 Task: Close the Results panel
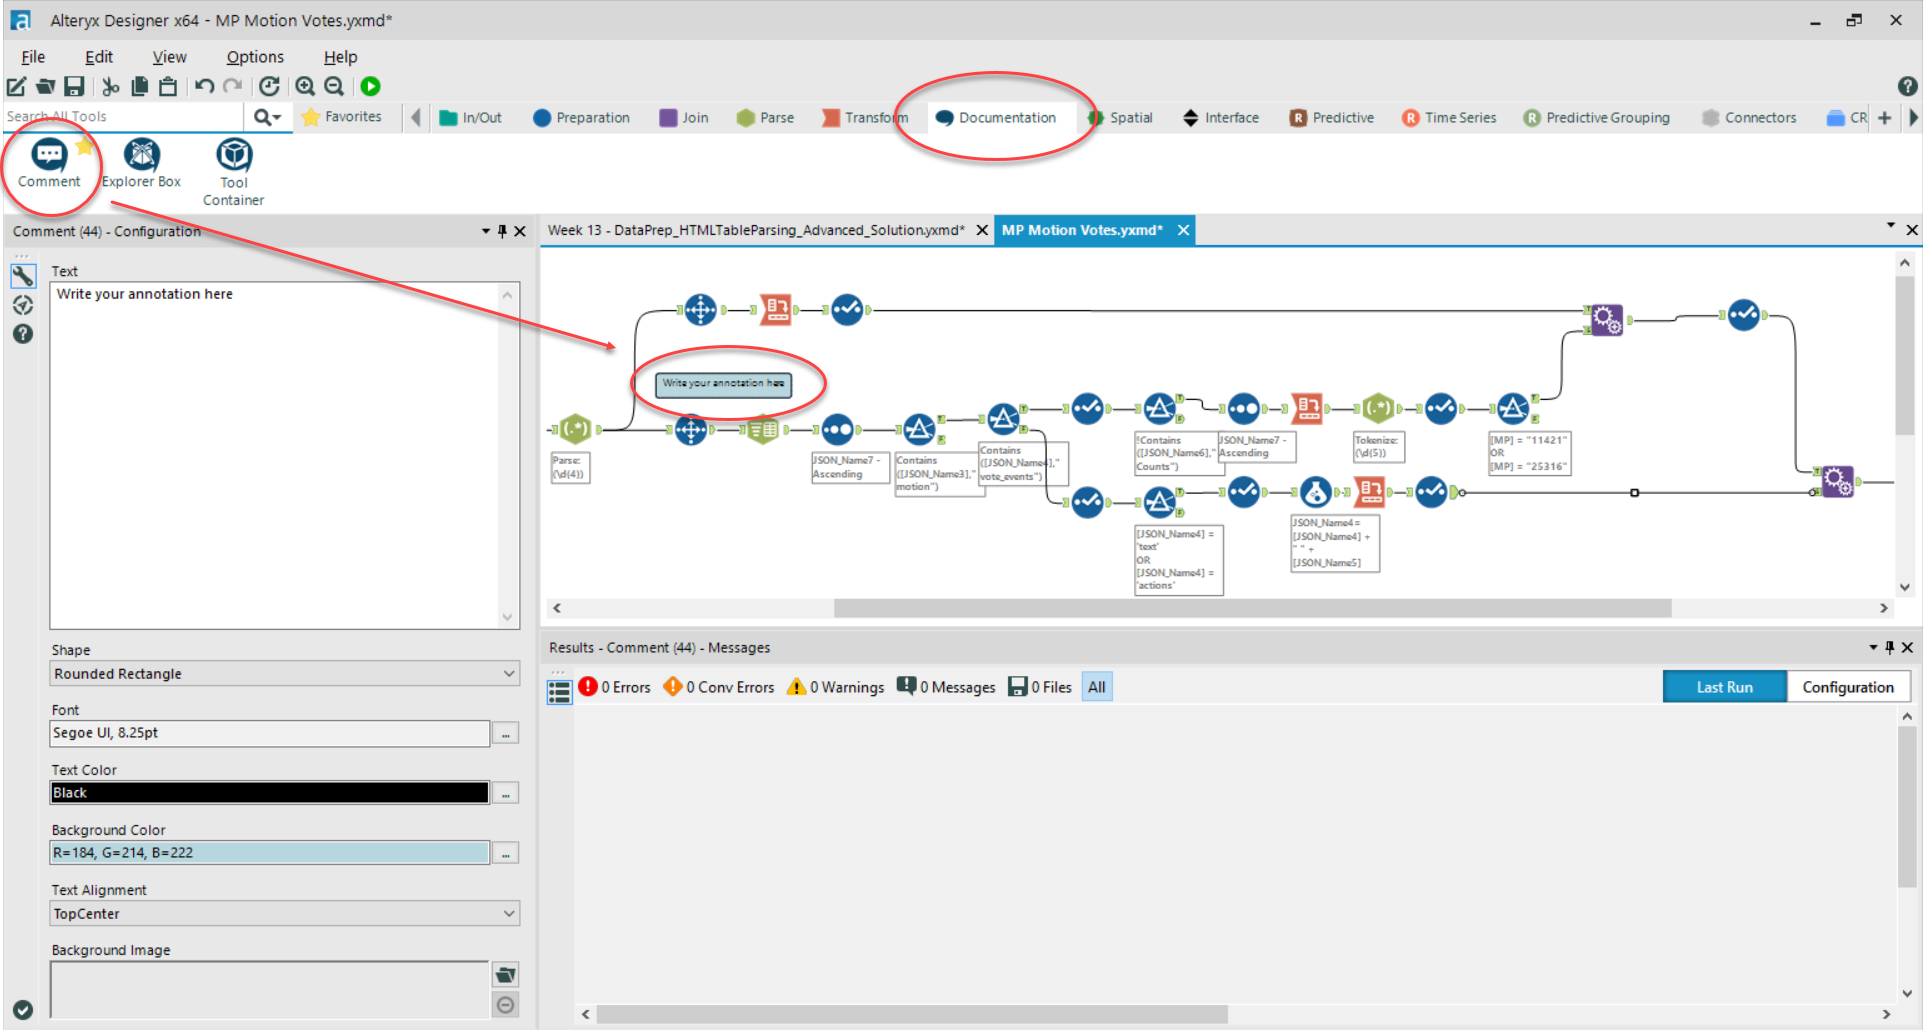coord(1907,647)
